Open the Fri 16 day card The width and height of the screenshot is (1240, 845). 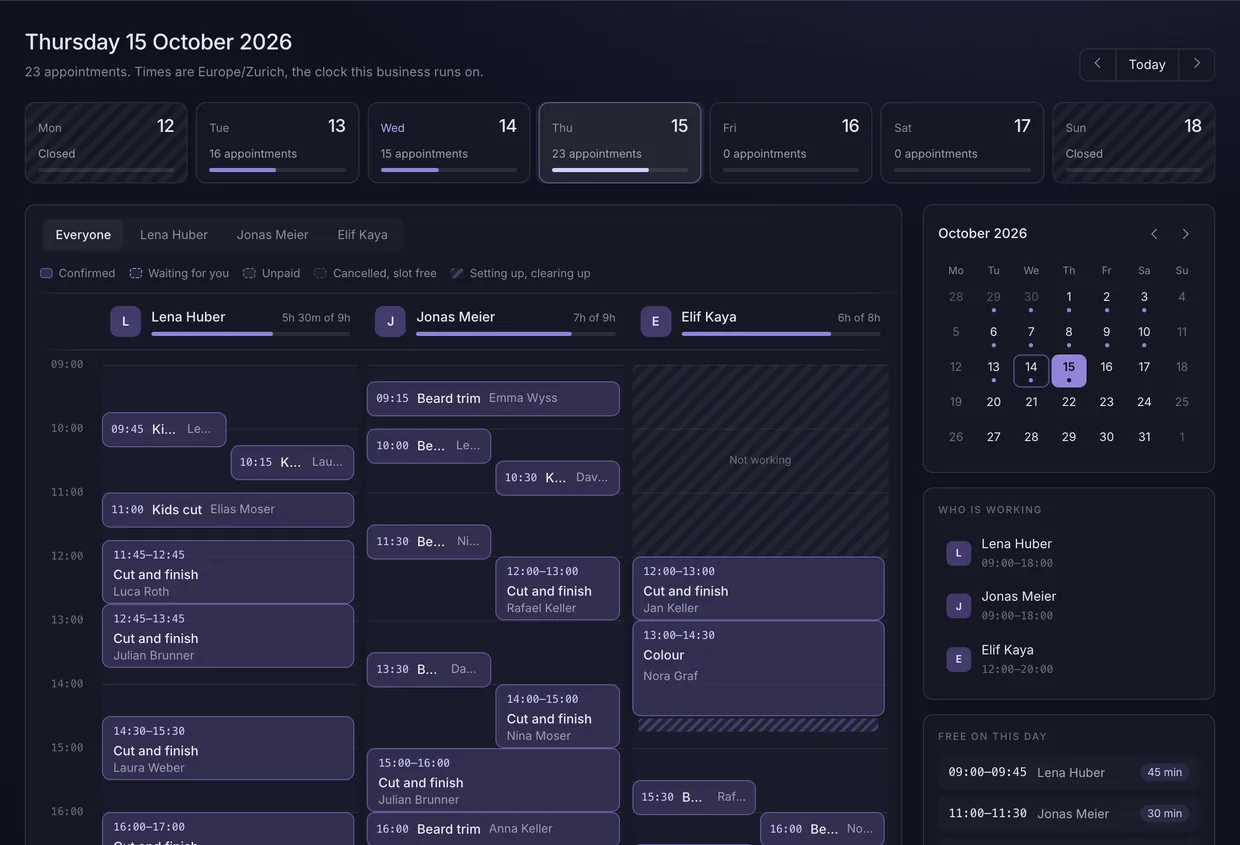tap(791, 143)
